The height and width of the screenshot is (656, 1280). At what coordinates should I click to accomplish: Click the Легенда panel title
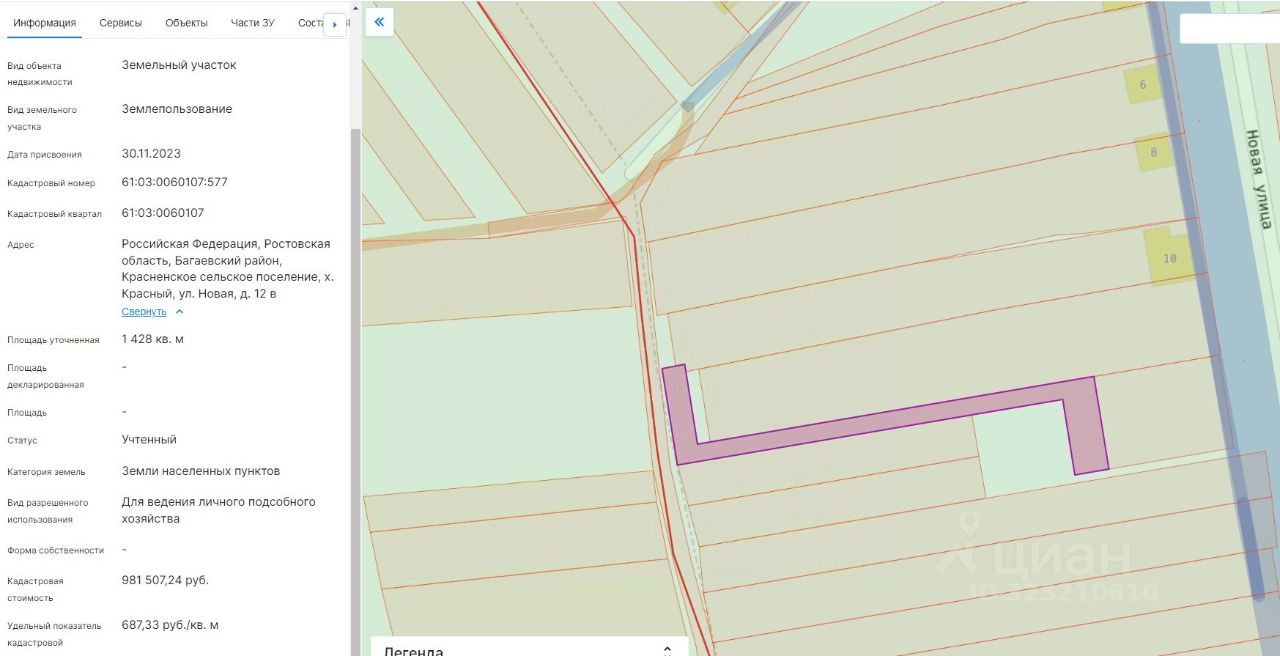(413, 650)
